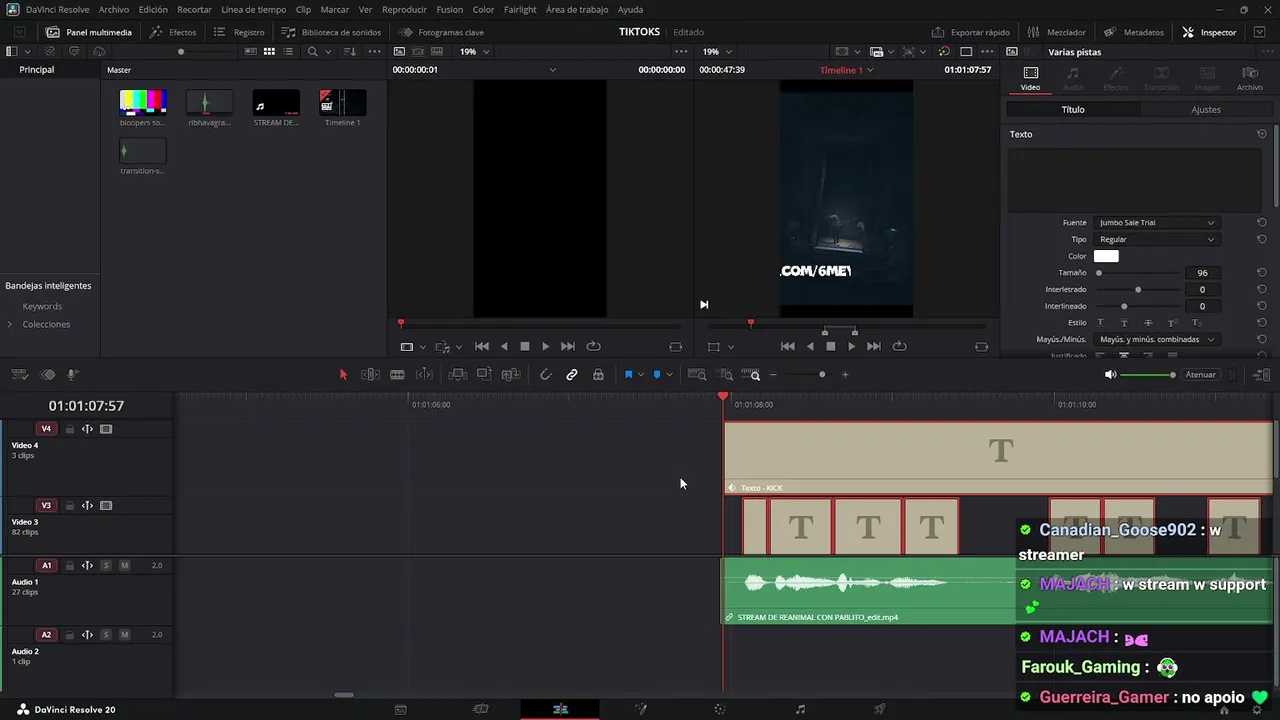Activate the Trim edit mode tool
The width and height of the screenshot is (1280, 720).
click(370, 374)
